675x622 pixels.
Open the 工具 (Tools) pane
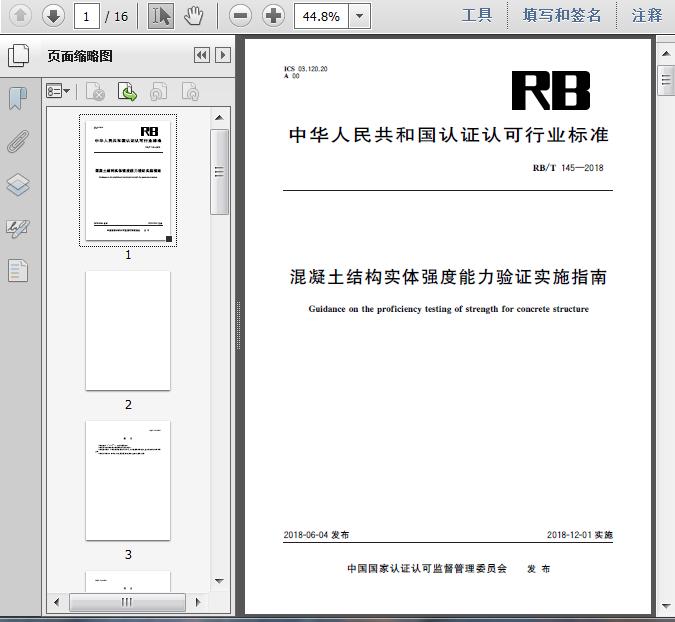click(x=477, y=15)
